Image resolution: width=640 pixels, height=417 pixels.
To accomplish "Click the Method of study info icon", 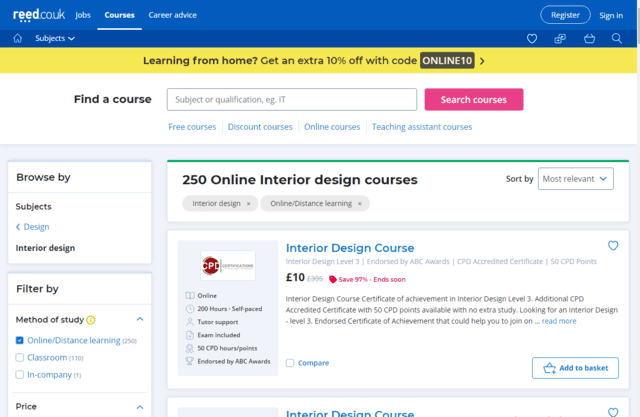I will [91, 320].
